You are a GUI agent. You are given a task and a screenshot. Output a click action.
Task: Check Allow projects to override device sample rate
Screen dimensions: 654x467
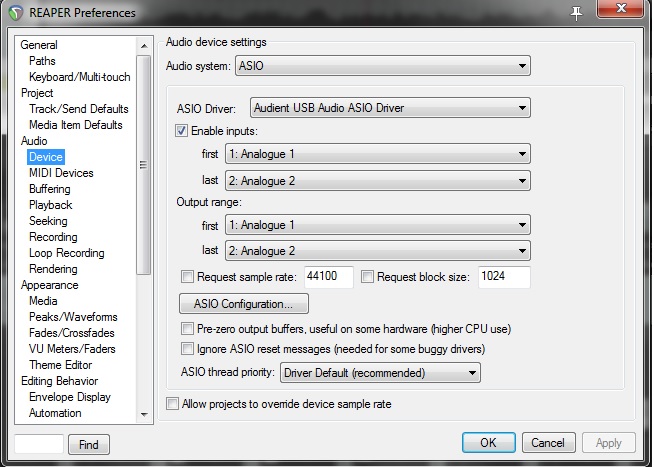tap(172, 404)
